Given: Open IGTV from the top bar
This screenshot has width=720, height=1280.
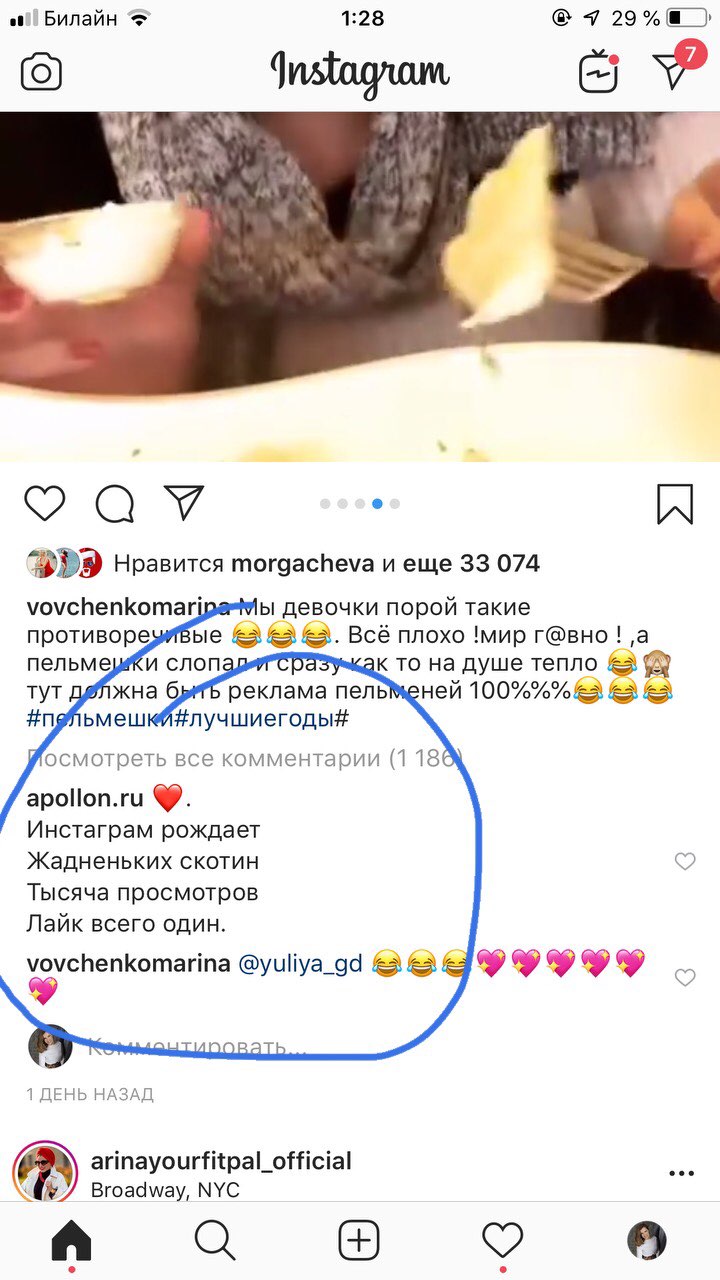Looking at the screenshot, I should 599,72.
